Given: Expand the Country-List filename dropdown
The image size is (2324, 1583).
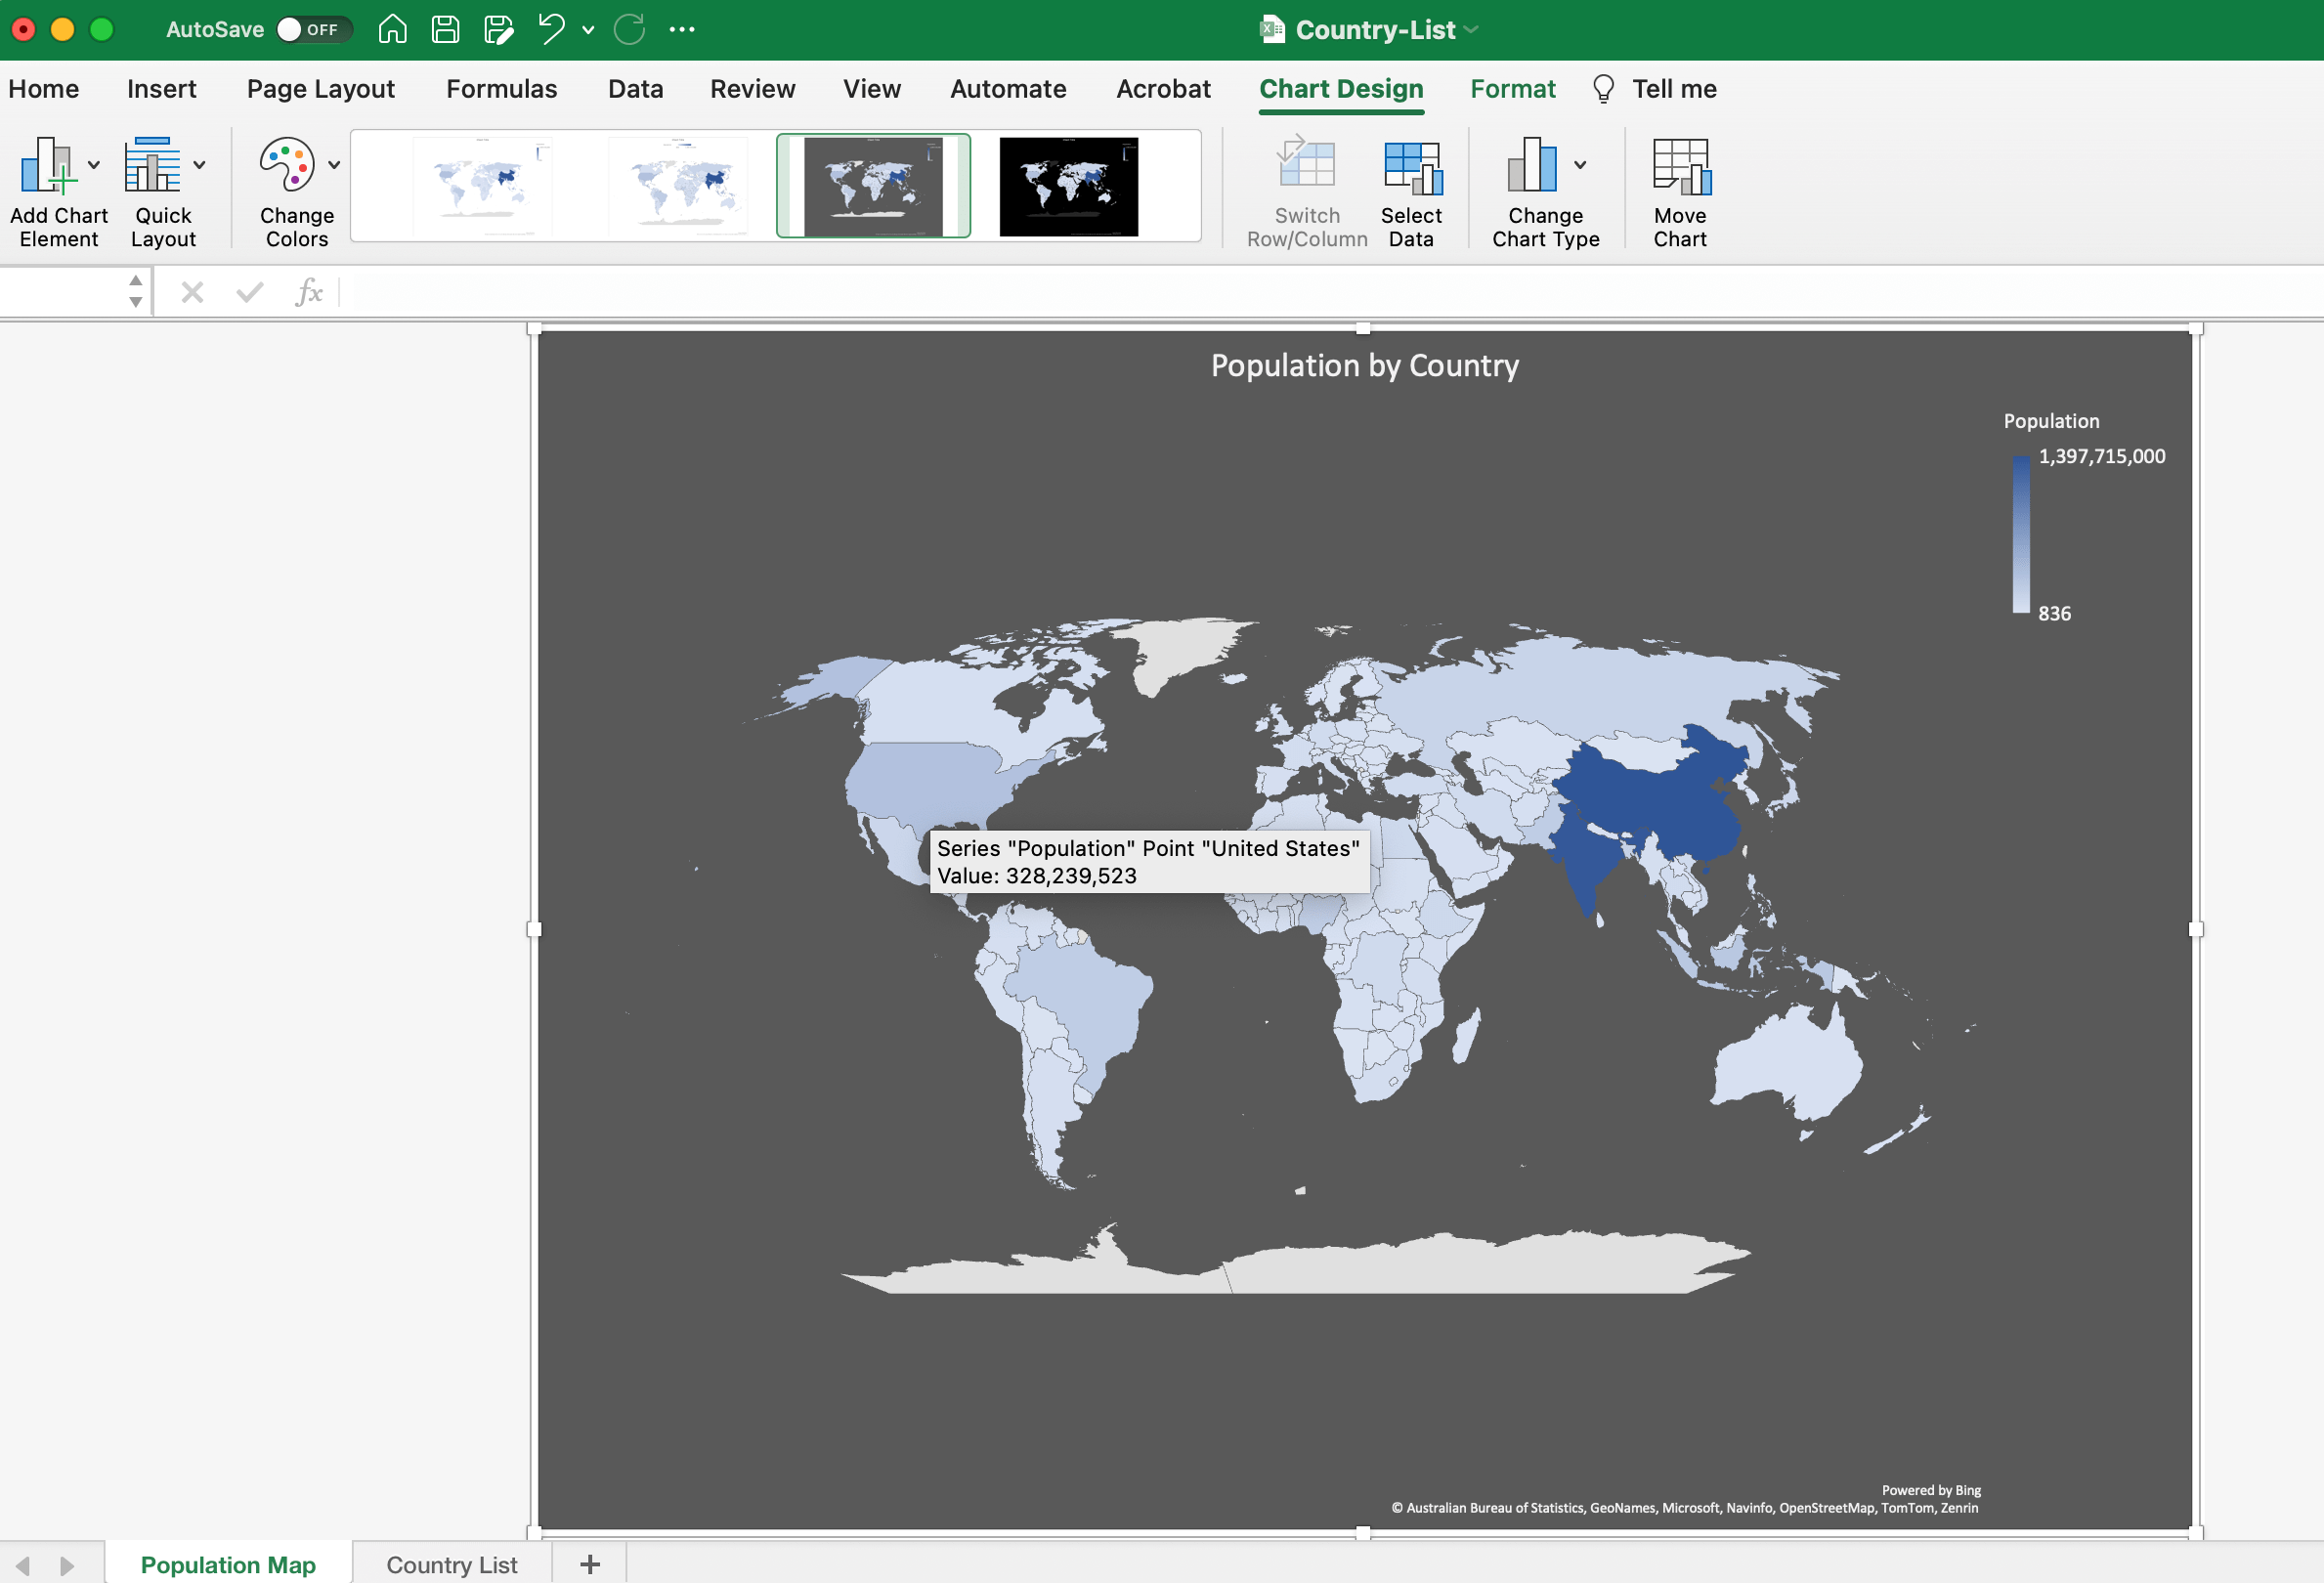Looking at the screenshot, I should pyautogui.click(x=1470, y=30).
